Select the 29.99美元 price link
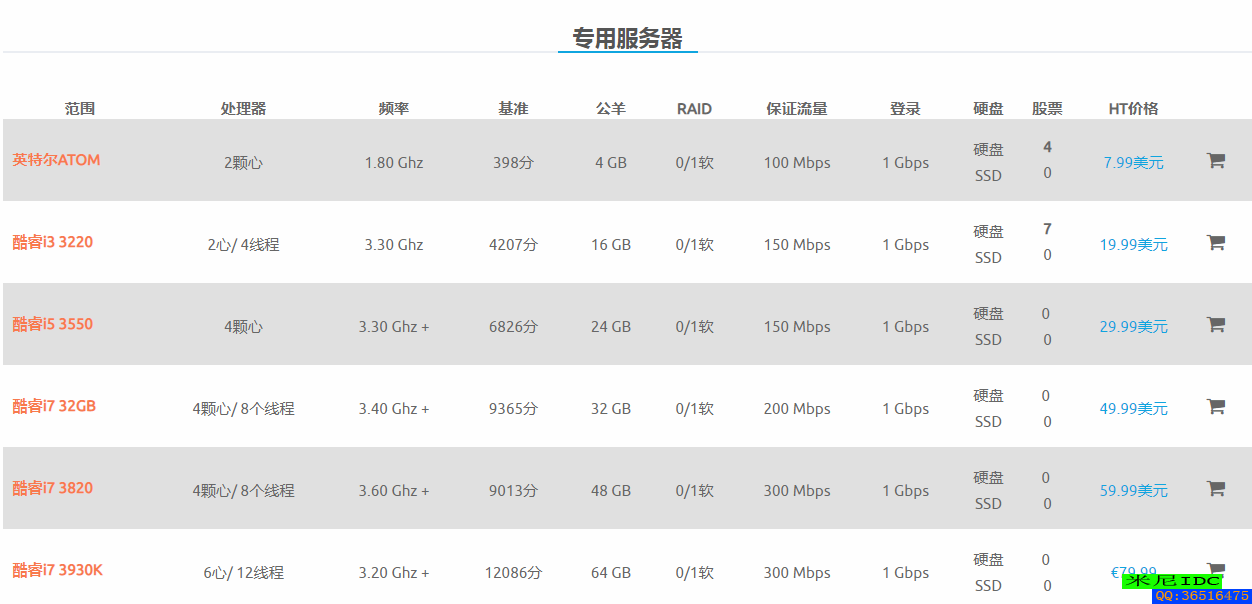This screenshot has height=604, width=1252. tap(1133, 326)
